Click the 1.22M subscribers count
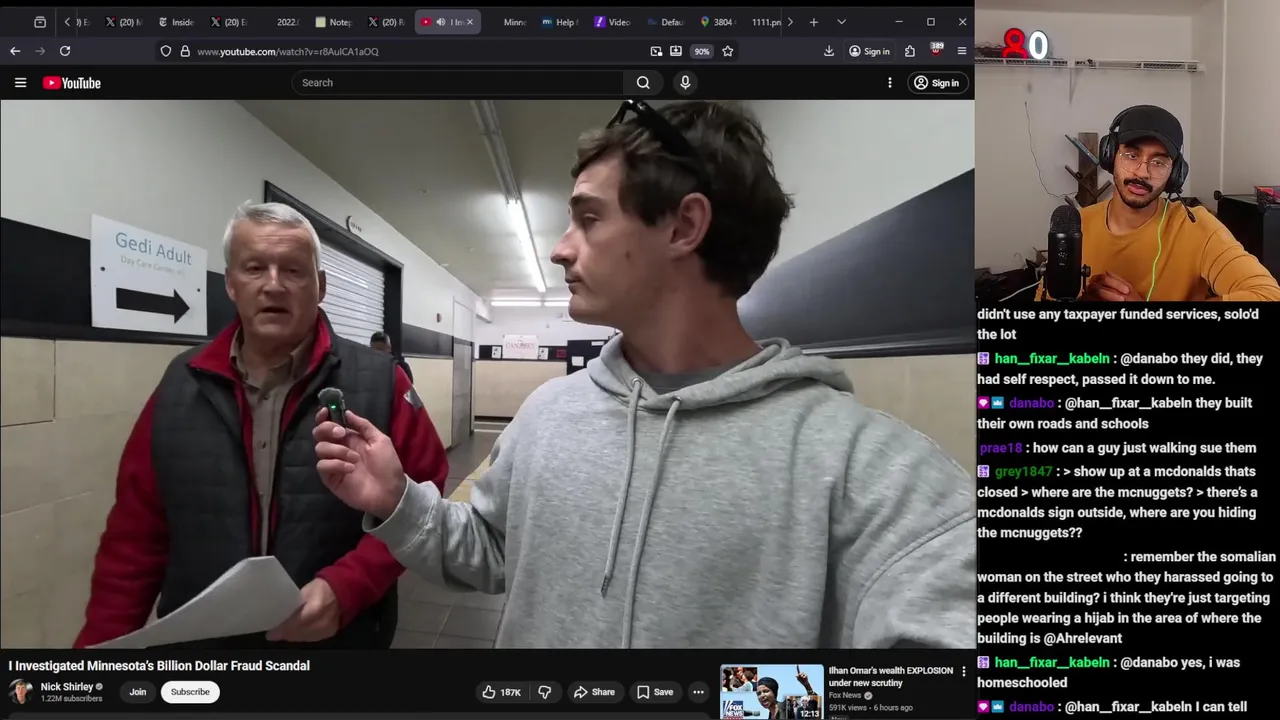 click(x=71, y=699)
